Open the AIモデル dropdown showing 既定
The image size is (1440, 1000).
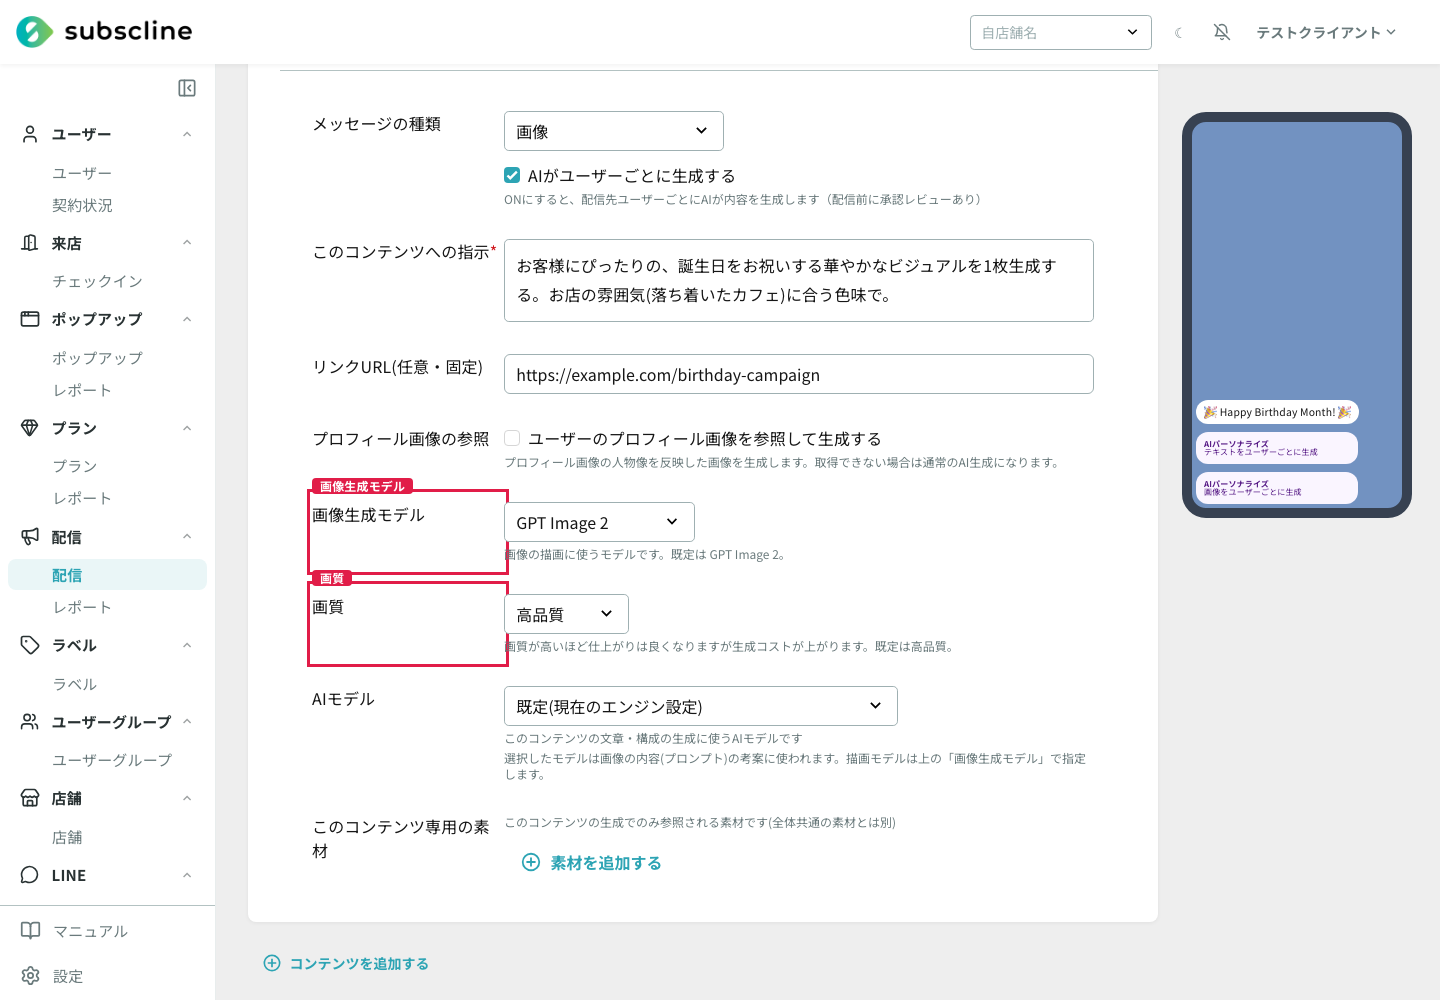(x=701, y=706)
